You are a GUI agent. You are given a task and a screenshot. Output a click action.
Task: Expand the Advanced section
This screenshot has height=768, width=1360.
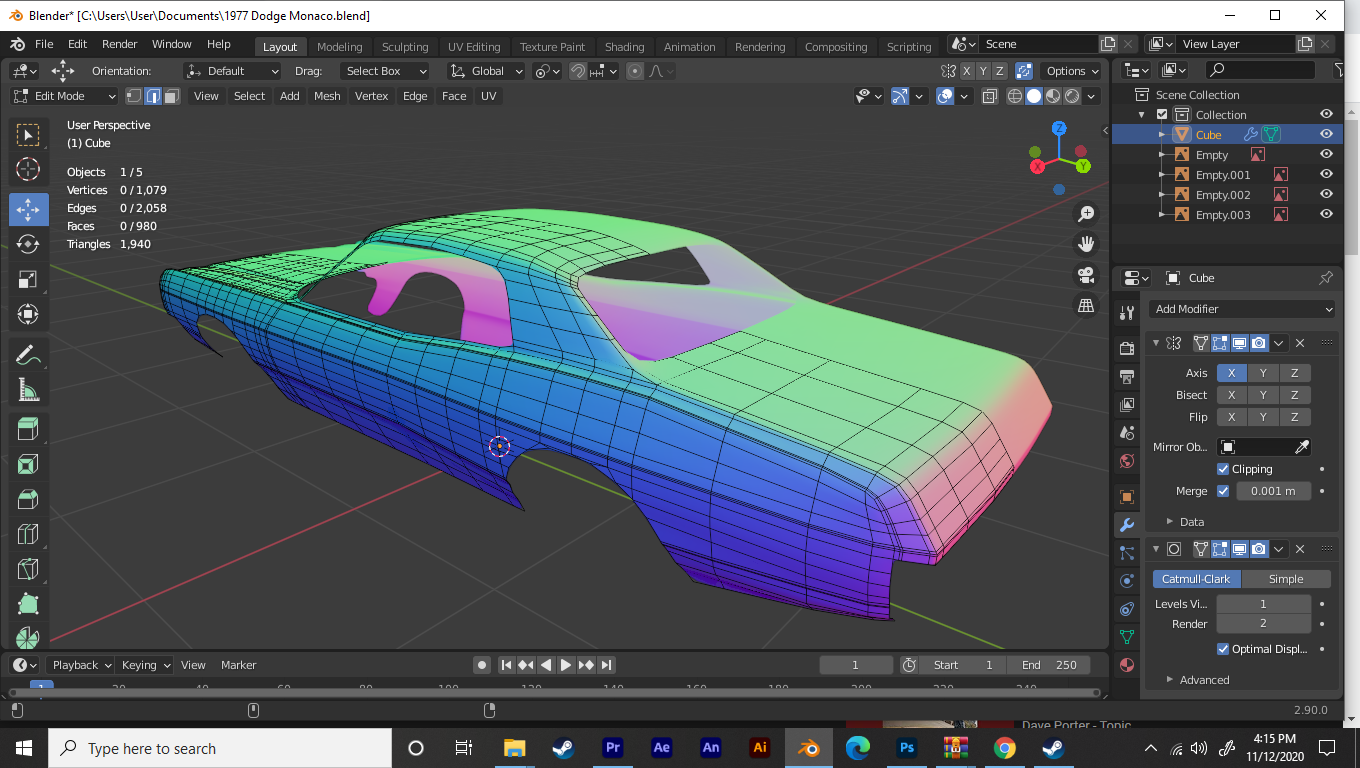coord(1204,680)
